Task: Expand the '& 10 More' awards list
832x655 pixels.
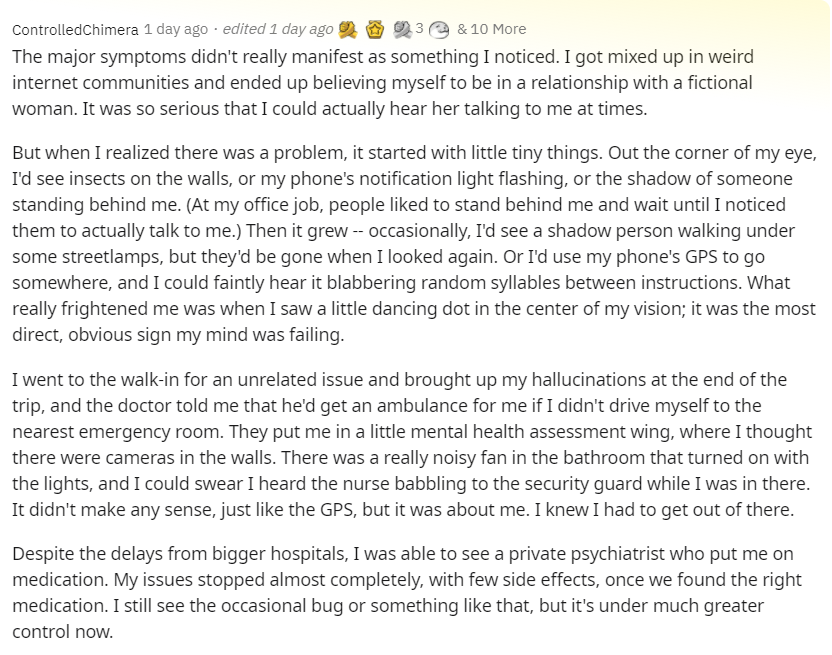Action: click(x=491, y=29)
